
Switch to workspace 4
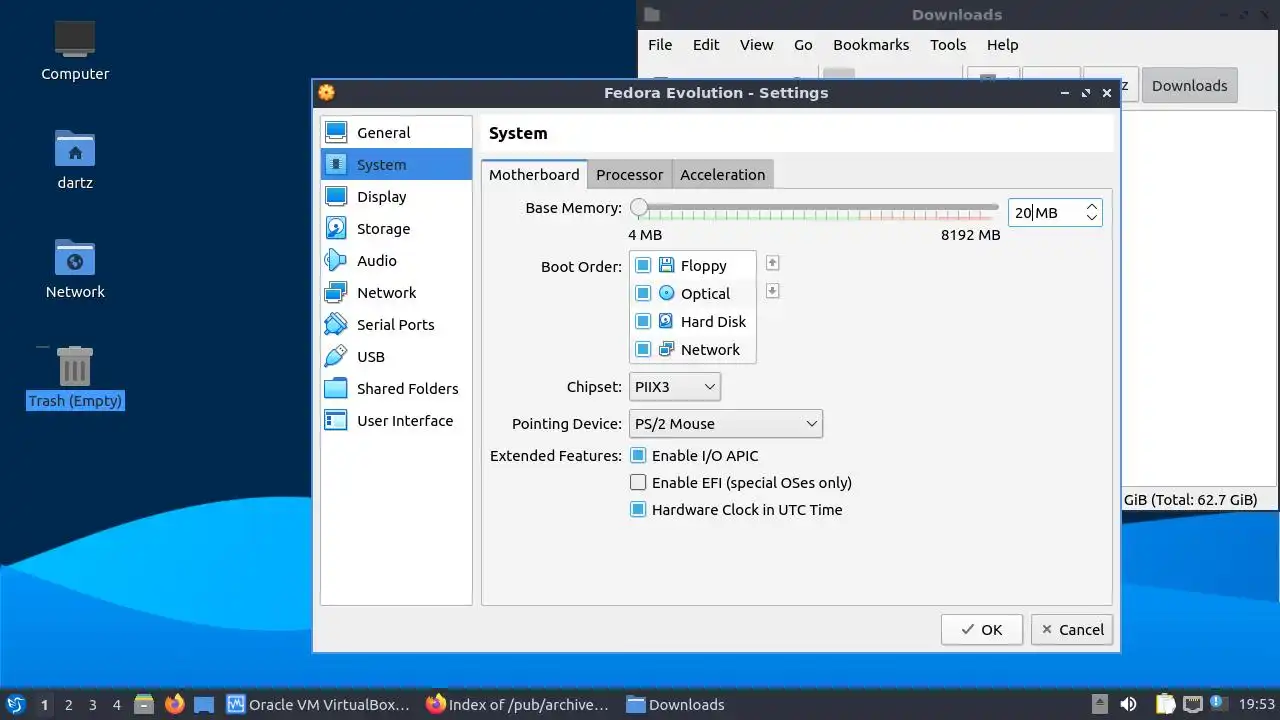pyautogui.click(x=116, y=705)
